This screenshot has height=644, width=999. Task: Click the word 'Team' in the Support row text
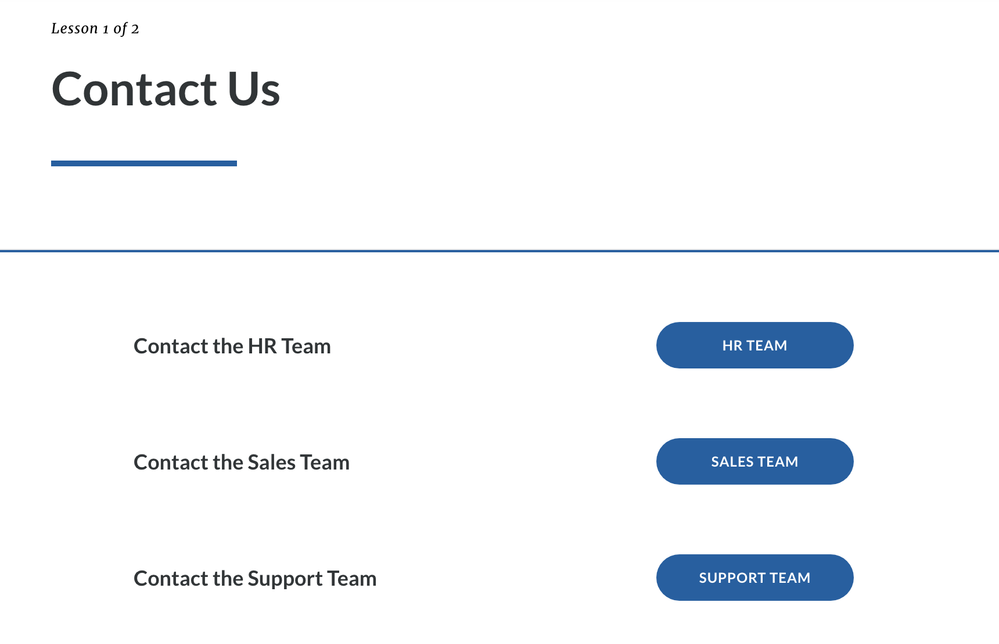point(351,578)
